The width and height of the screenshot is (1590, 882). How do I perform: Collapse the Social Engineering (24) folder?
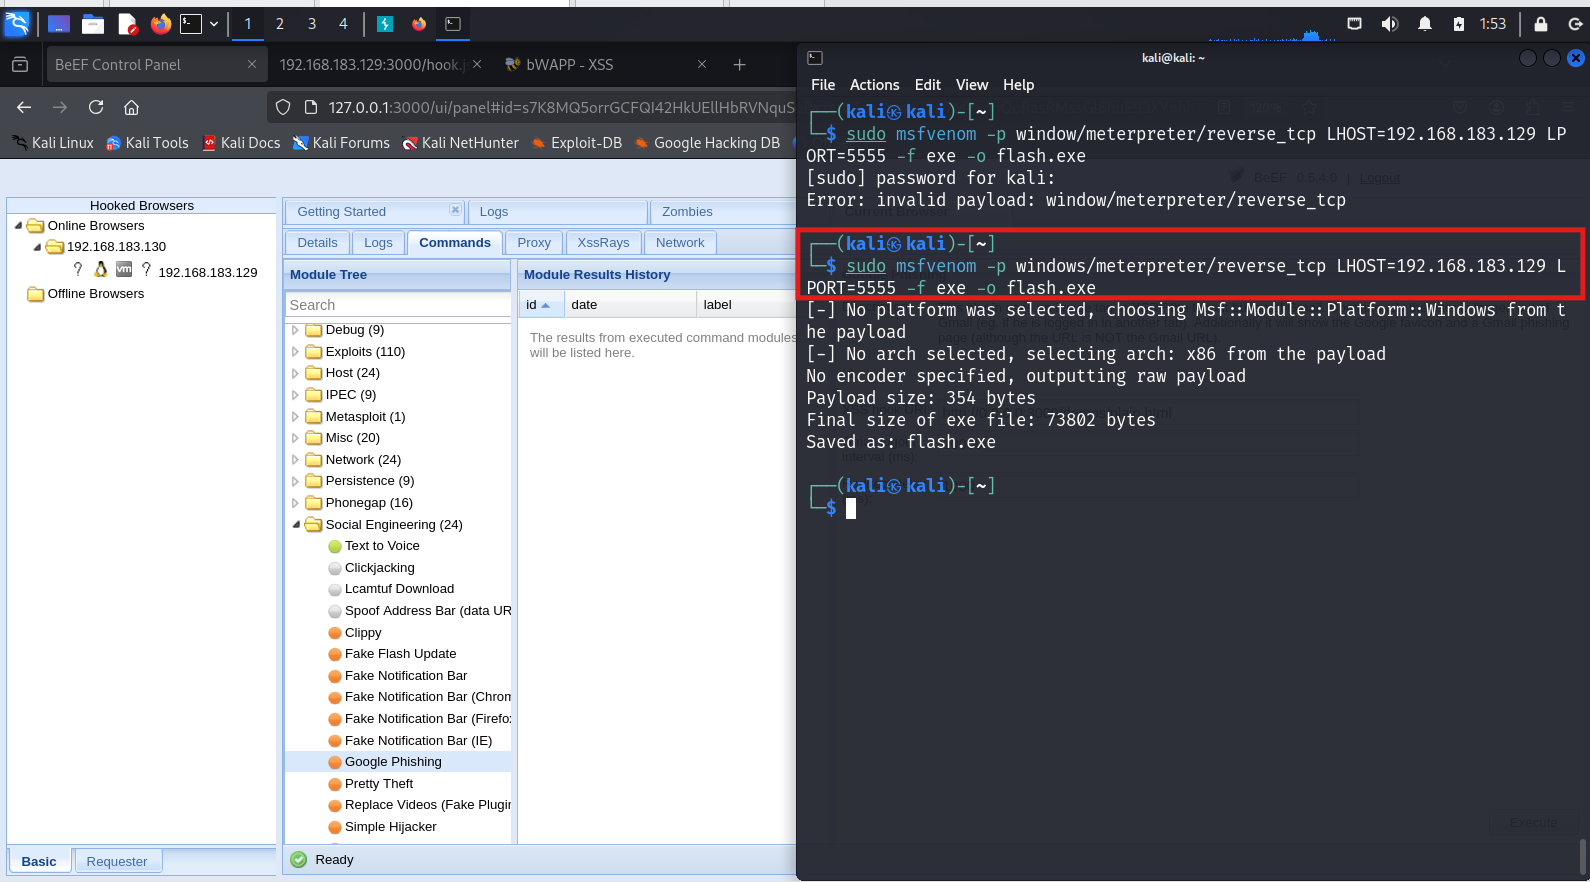pyautogui.click(x=295, y=525)
